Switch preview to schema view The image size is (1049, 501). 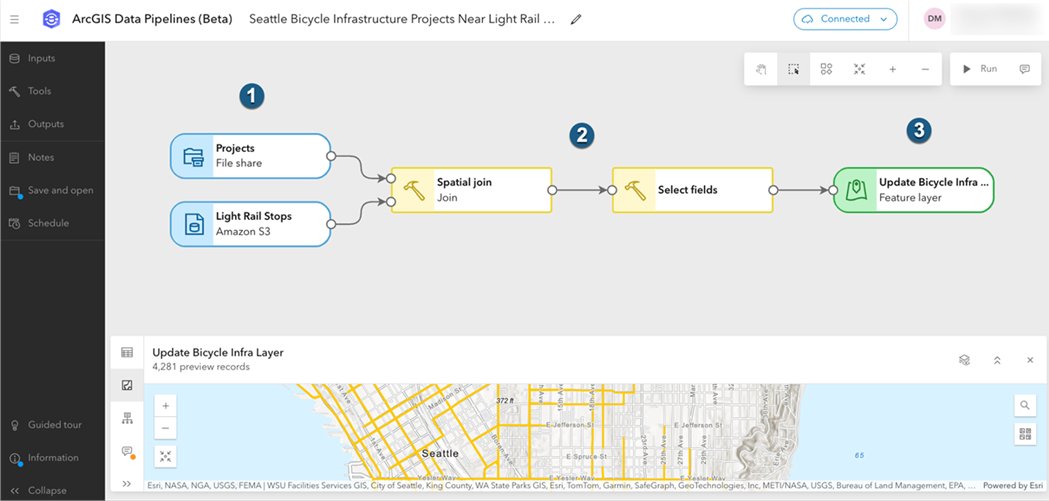(127, 418)
